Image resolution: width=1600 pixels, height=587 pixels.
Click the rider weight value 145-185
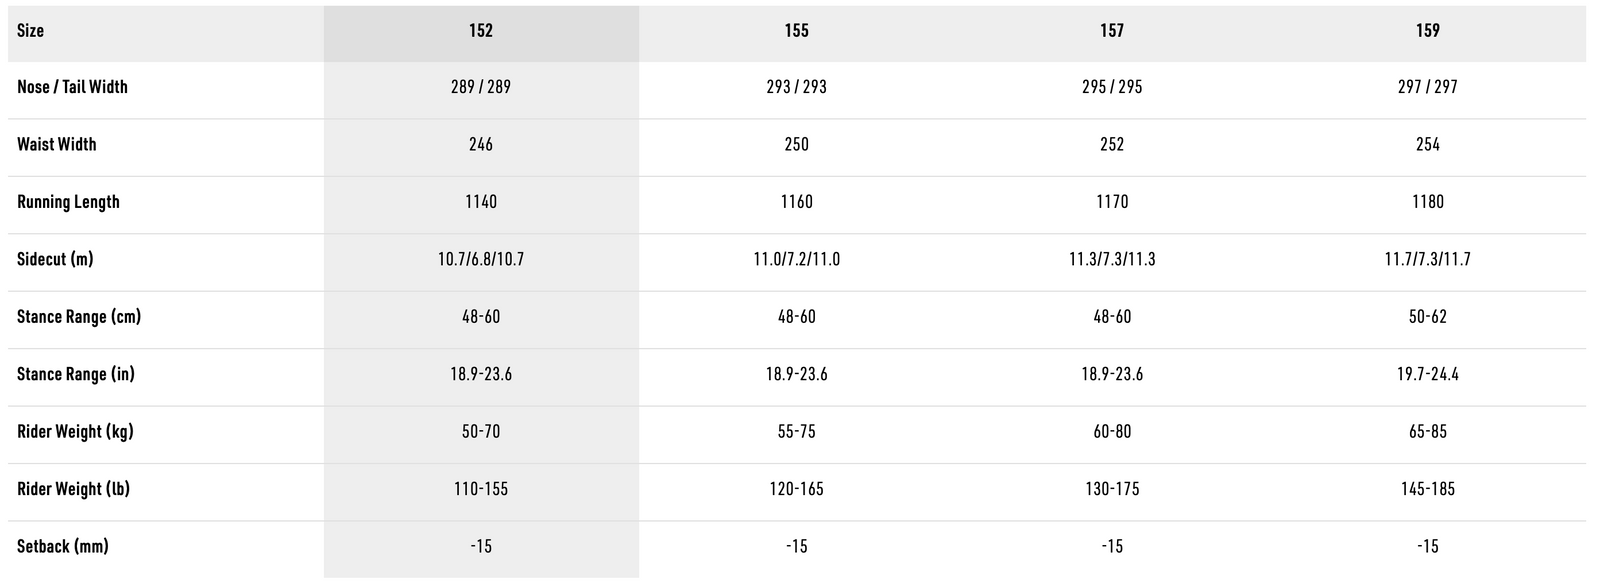(x=1427, y=489)
